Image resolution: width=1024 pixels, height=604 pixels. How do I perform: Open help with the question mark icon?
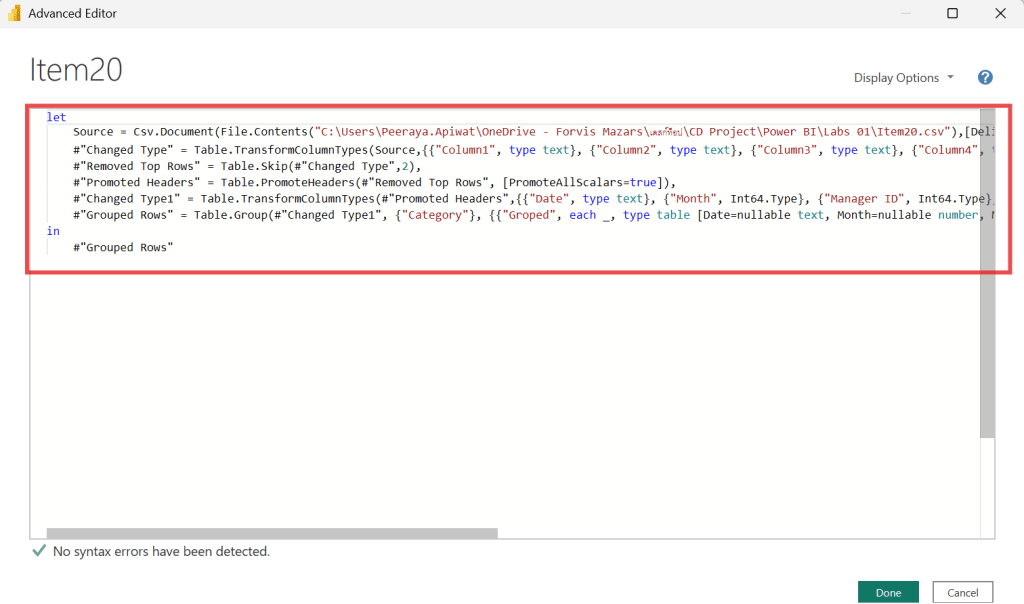pyautogui.click(x=985, y=78)
